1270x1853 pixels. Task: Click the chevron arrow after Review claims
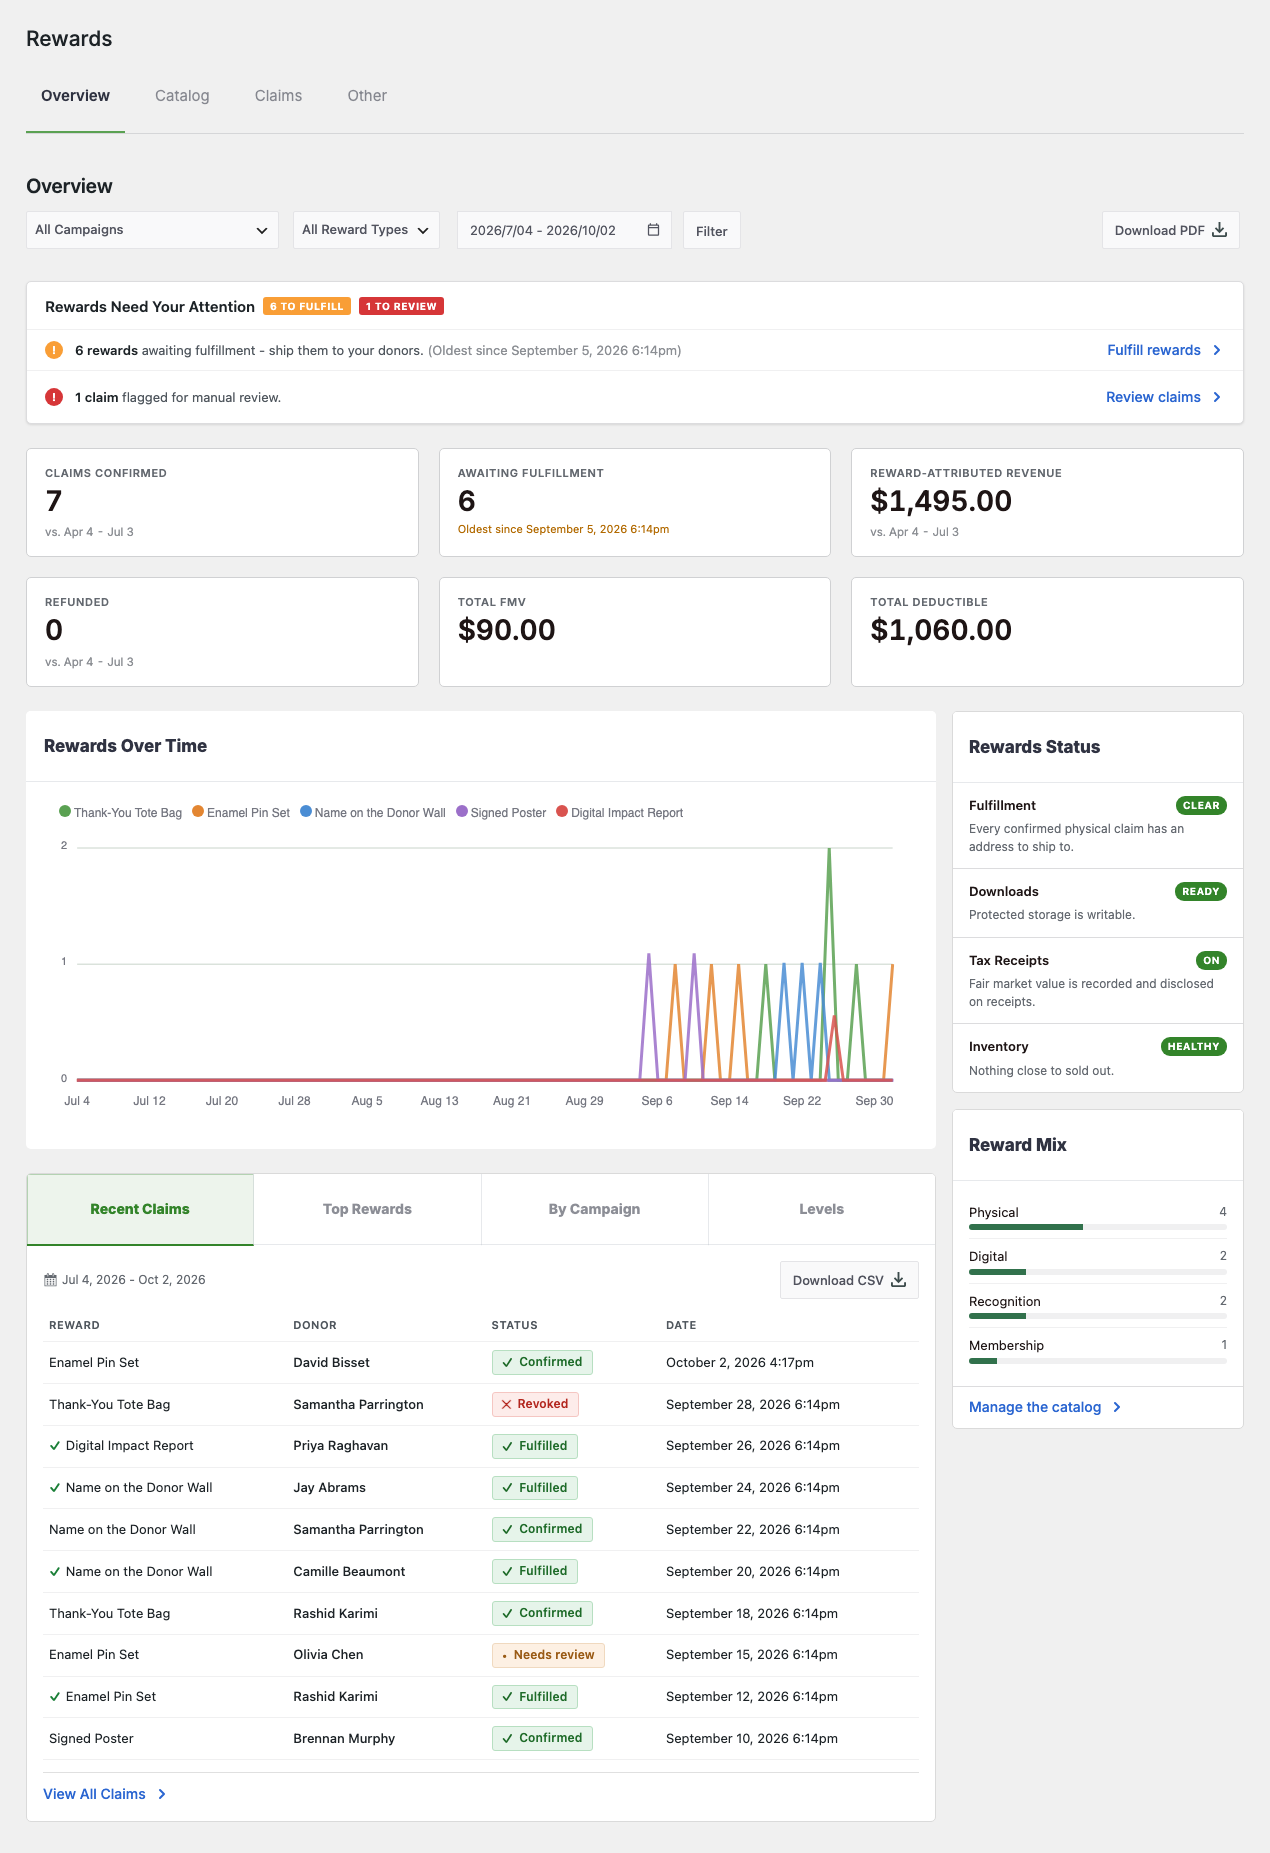point(1217,397)
